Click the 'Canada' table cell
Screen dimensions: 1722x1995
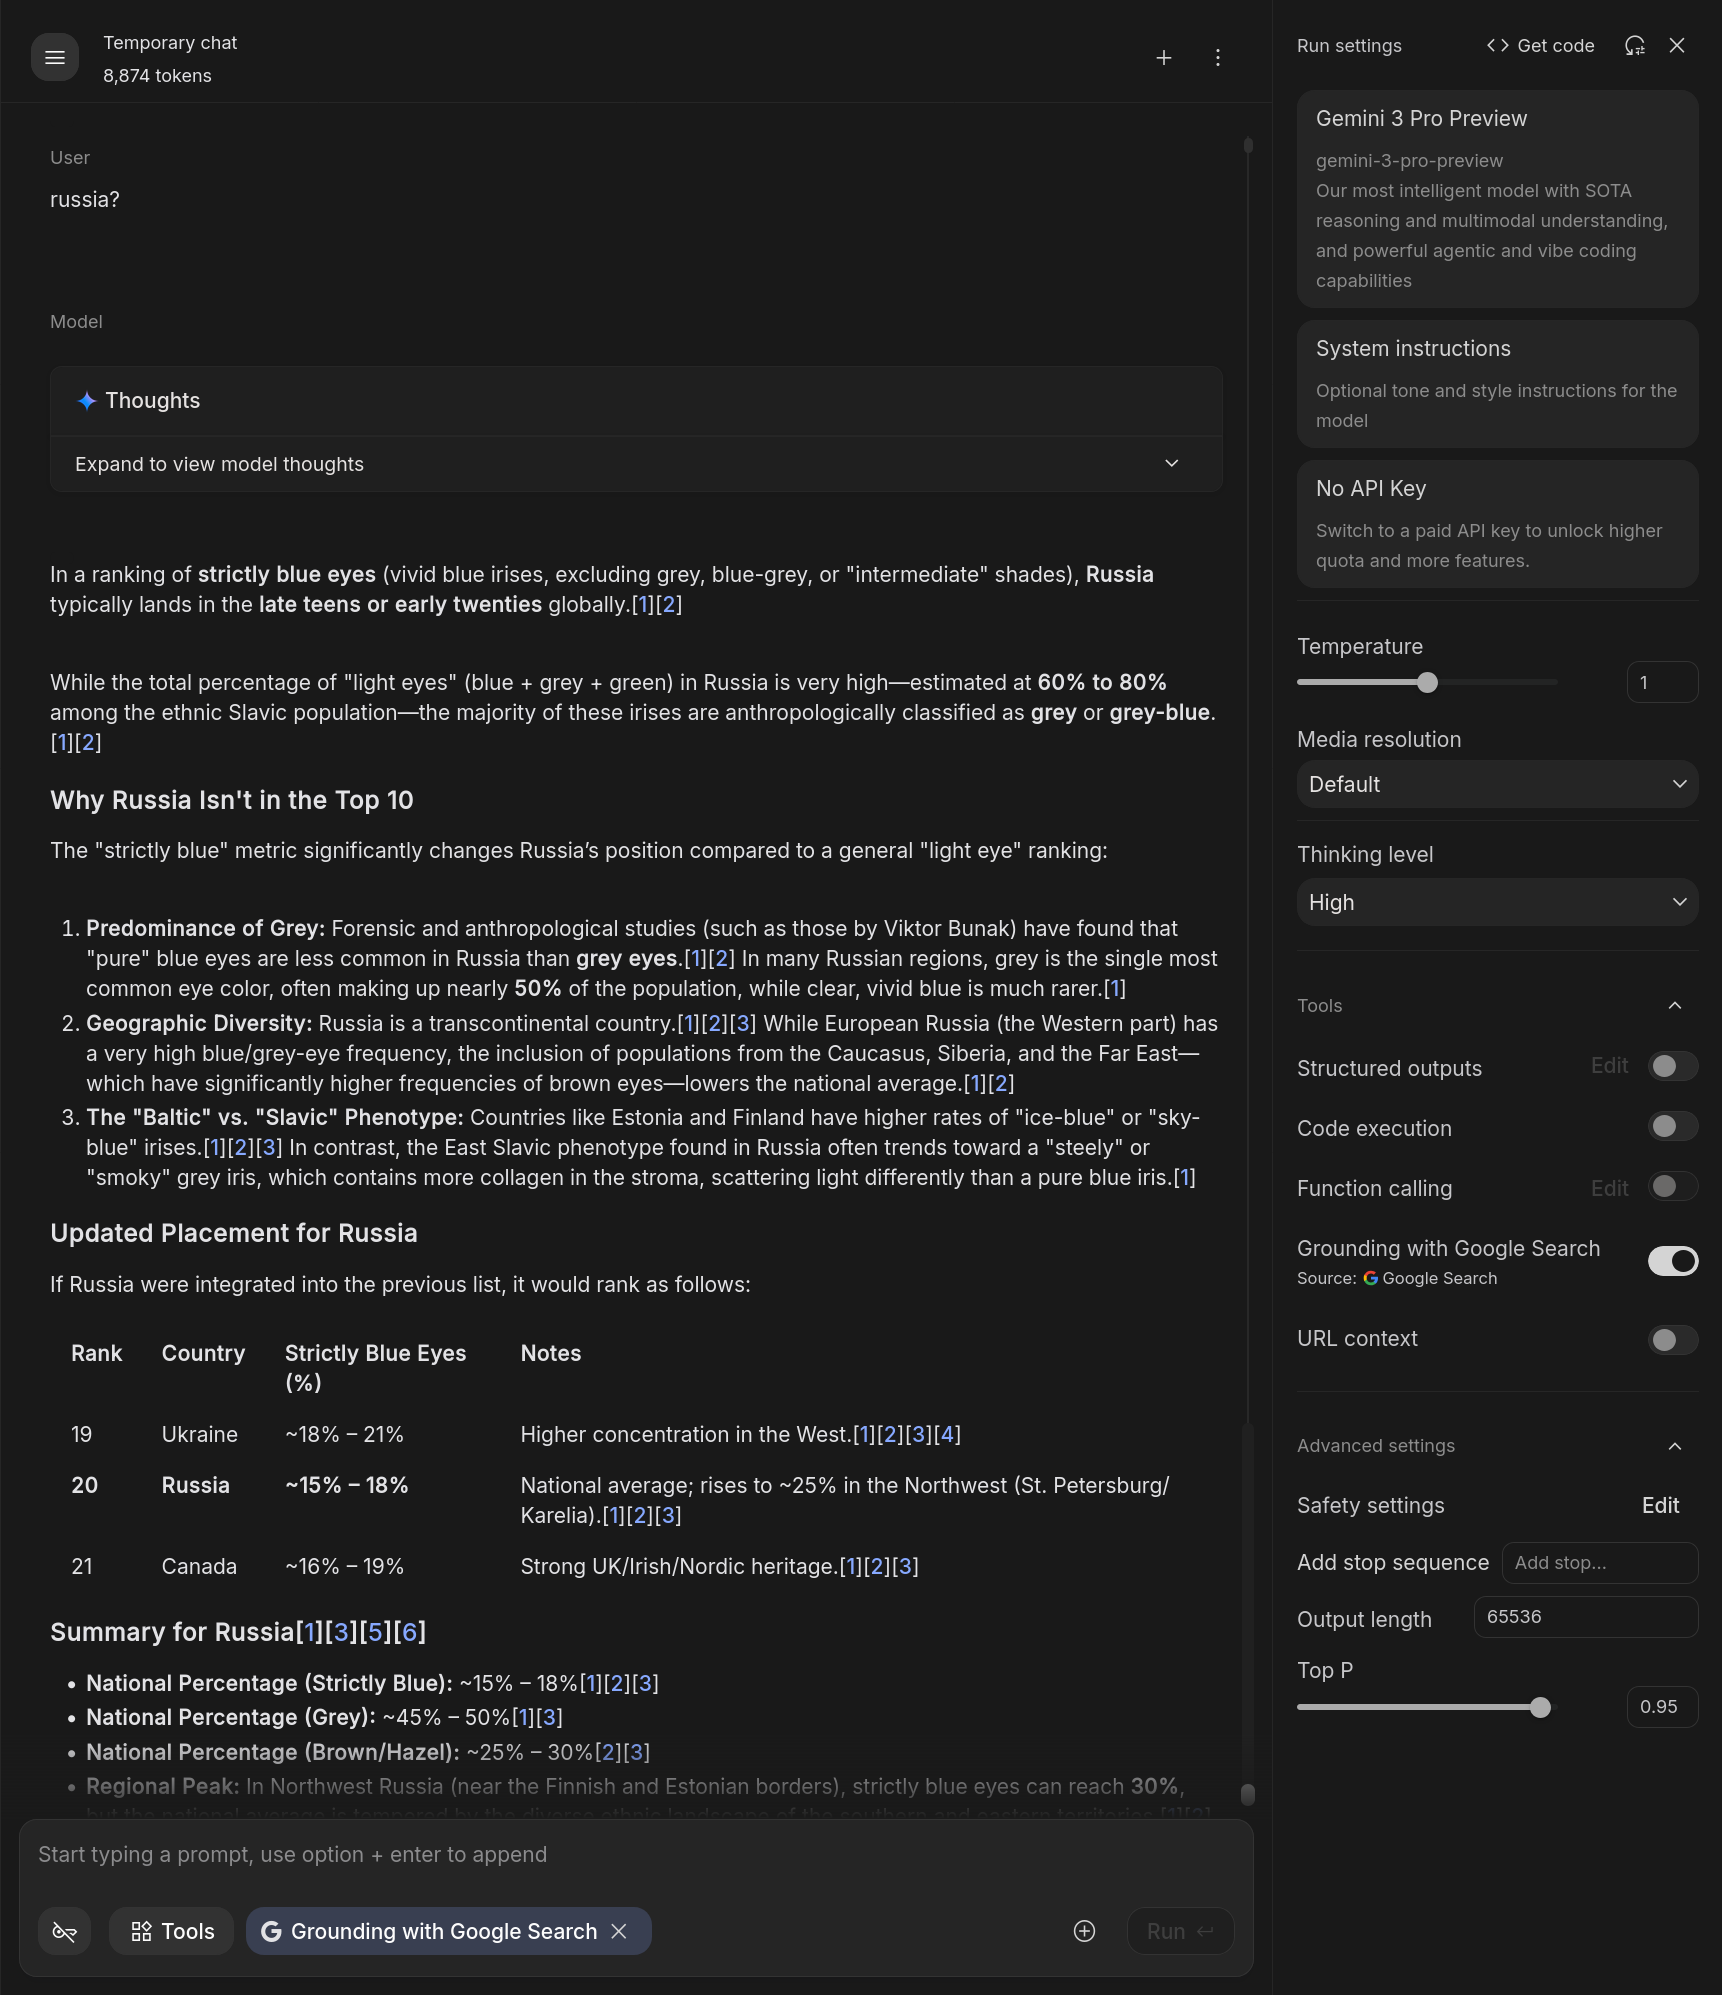pyautogui.click(x=200, y=1567)
